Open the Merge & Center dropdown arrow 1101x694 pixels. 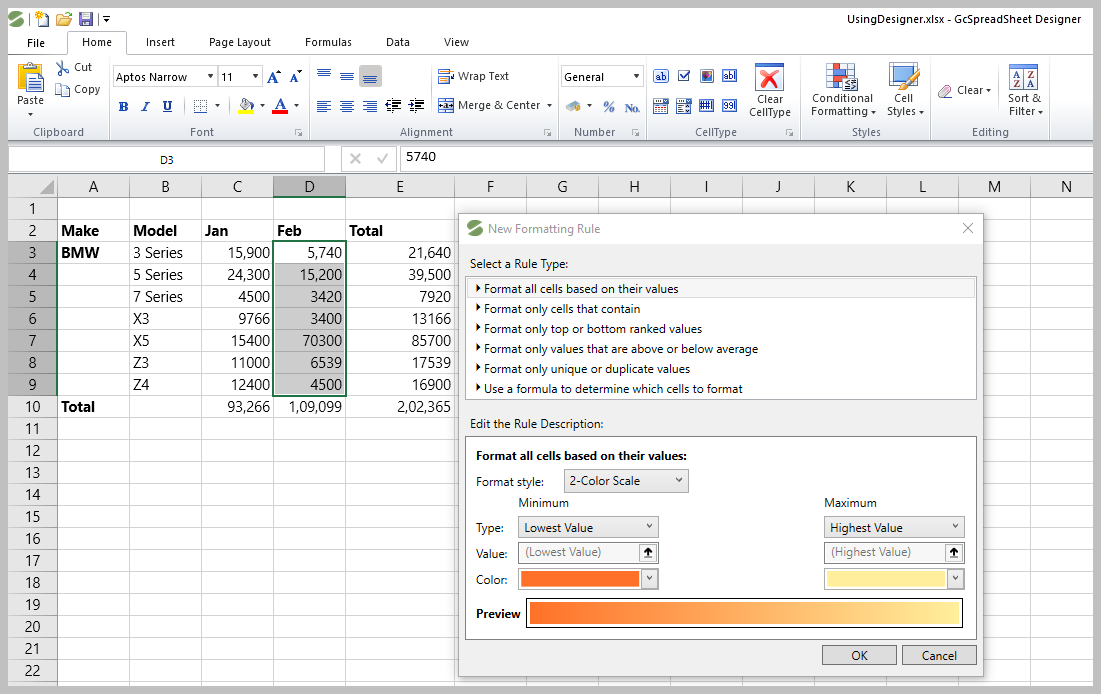[549, 106]
